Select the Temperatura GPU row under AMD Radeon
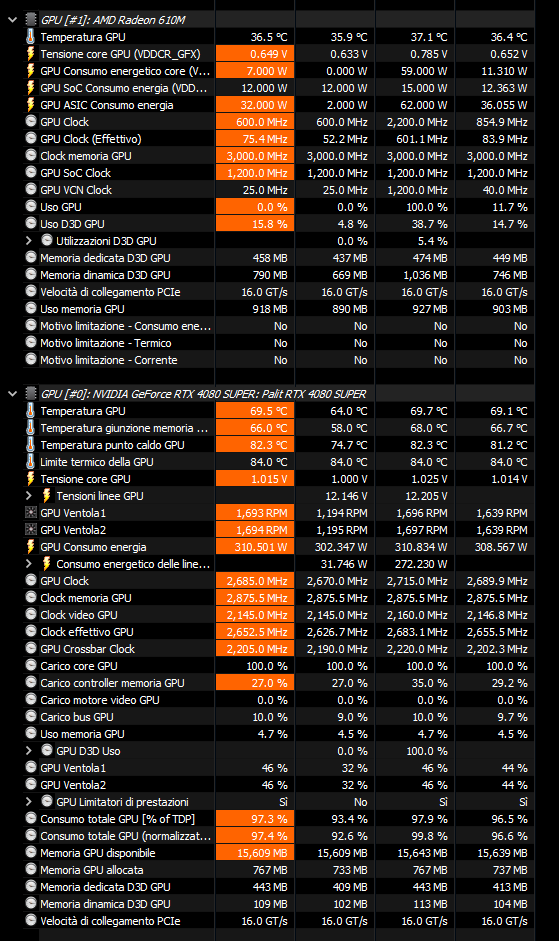Viewport: 559px width, 941px height. 279,37
